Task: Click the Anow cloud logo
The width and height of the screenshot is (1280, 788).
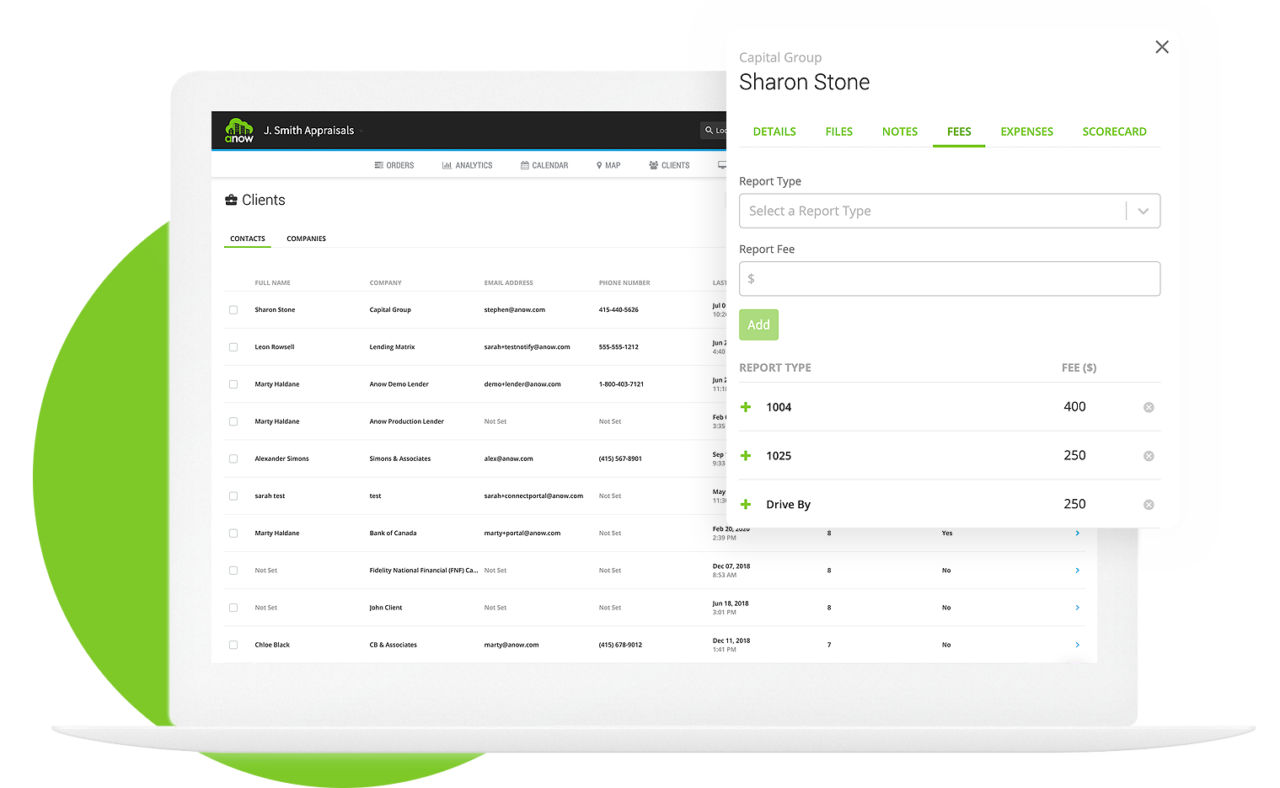Action: [239, 131]
